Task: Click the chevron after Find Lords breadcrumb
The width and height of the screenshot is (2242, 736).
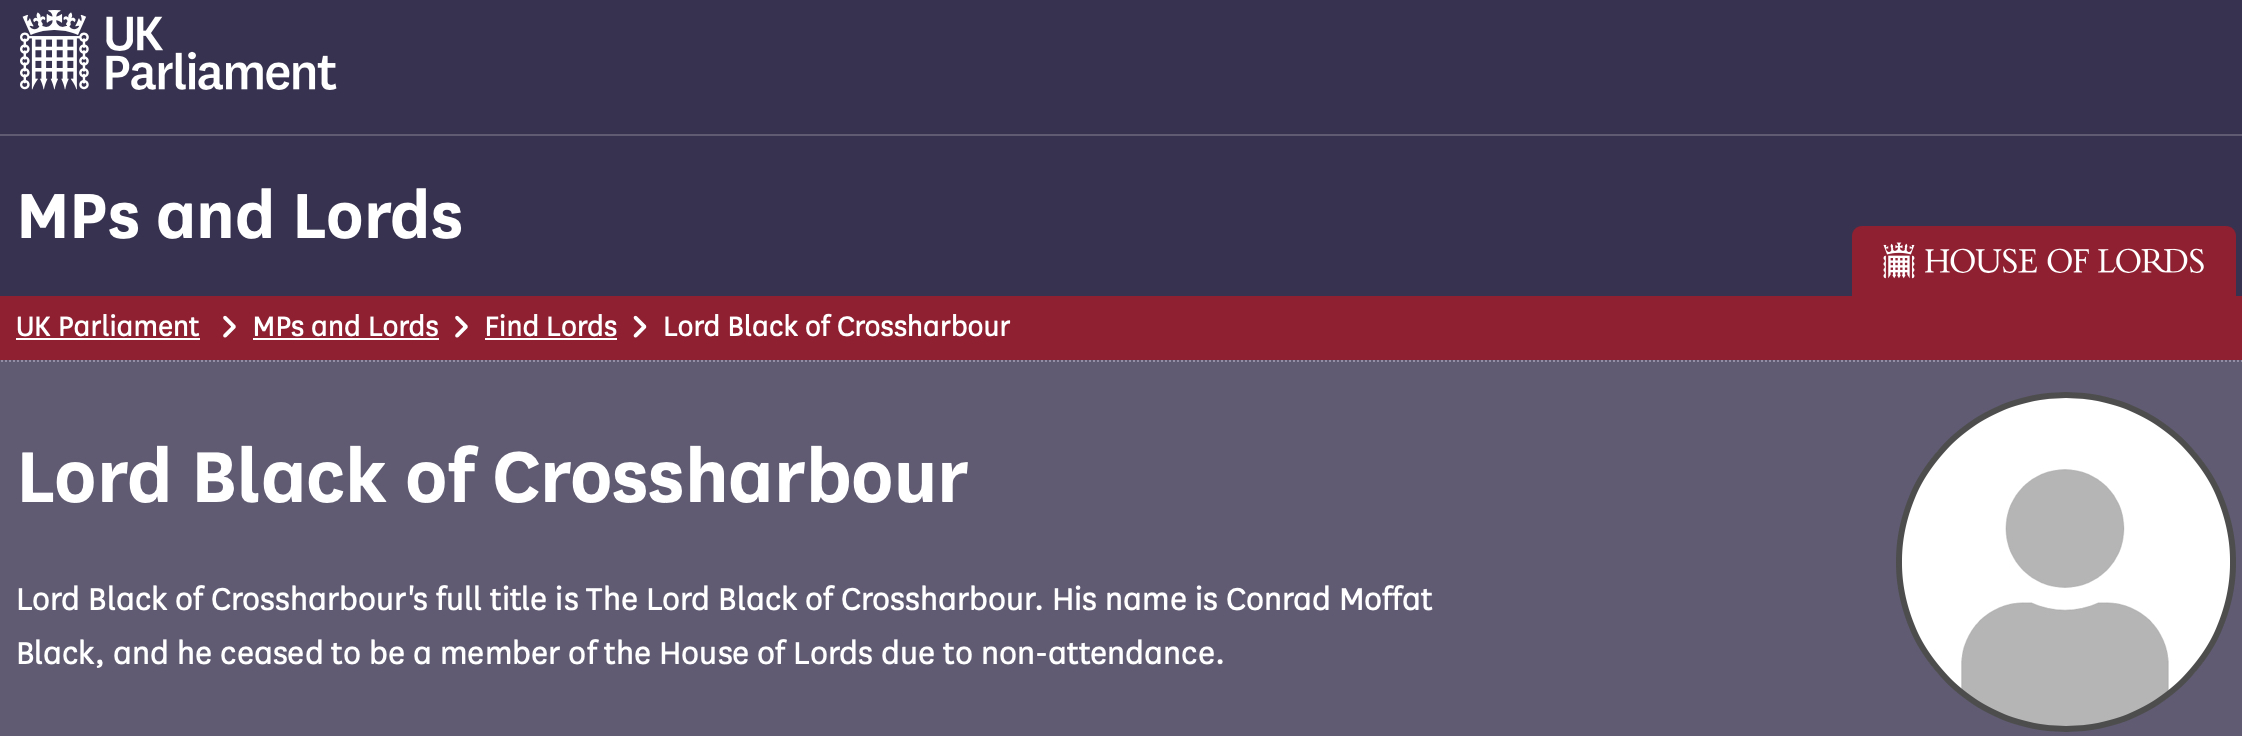Action: coord(641,327)
